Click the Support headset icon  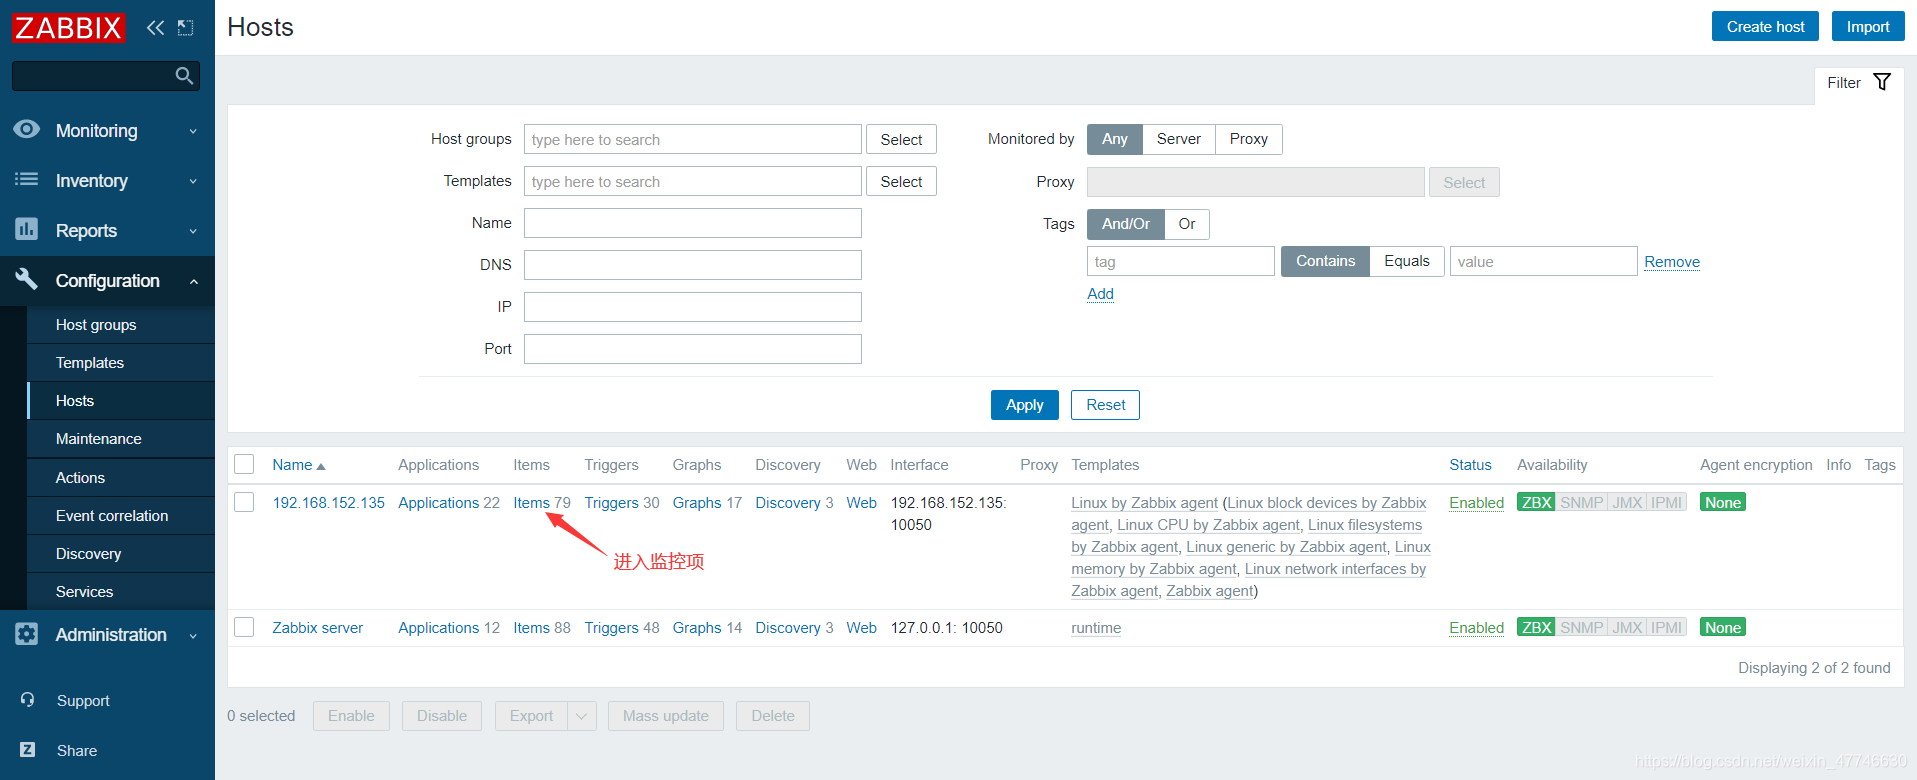tap(28, 700)
